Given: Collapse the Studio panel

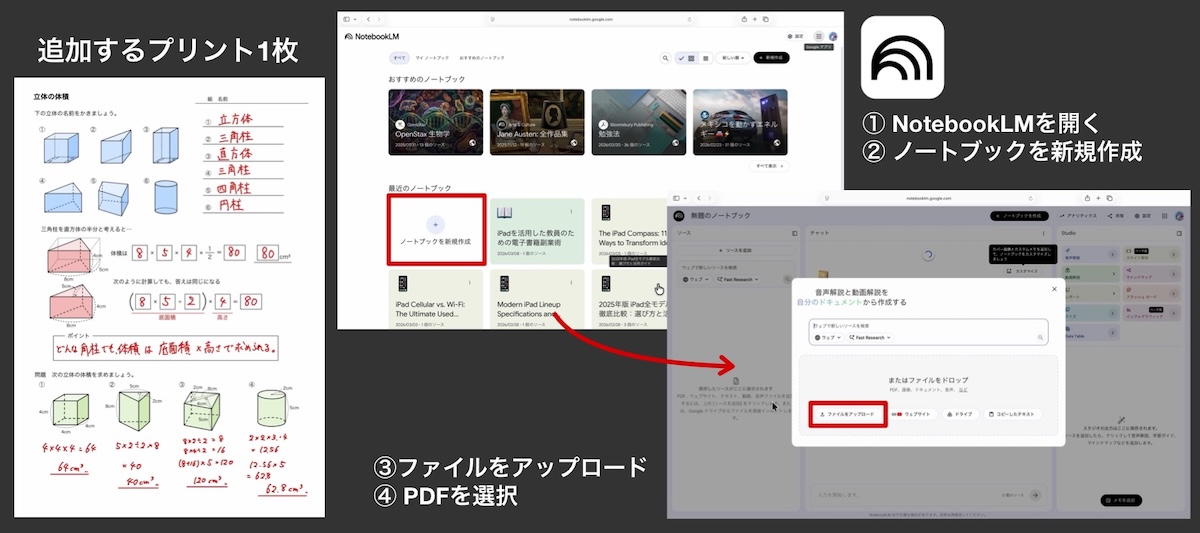Looking at the screenshot, I should [1179, 233].
